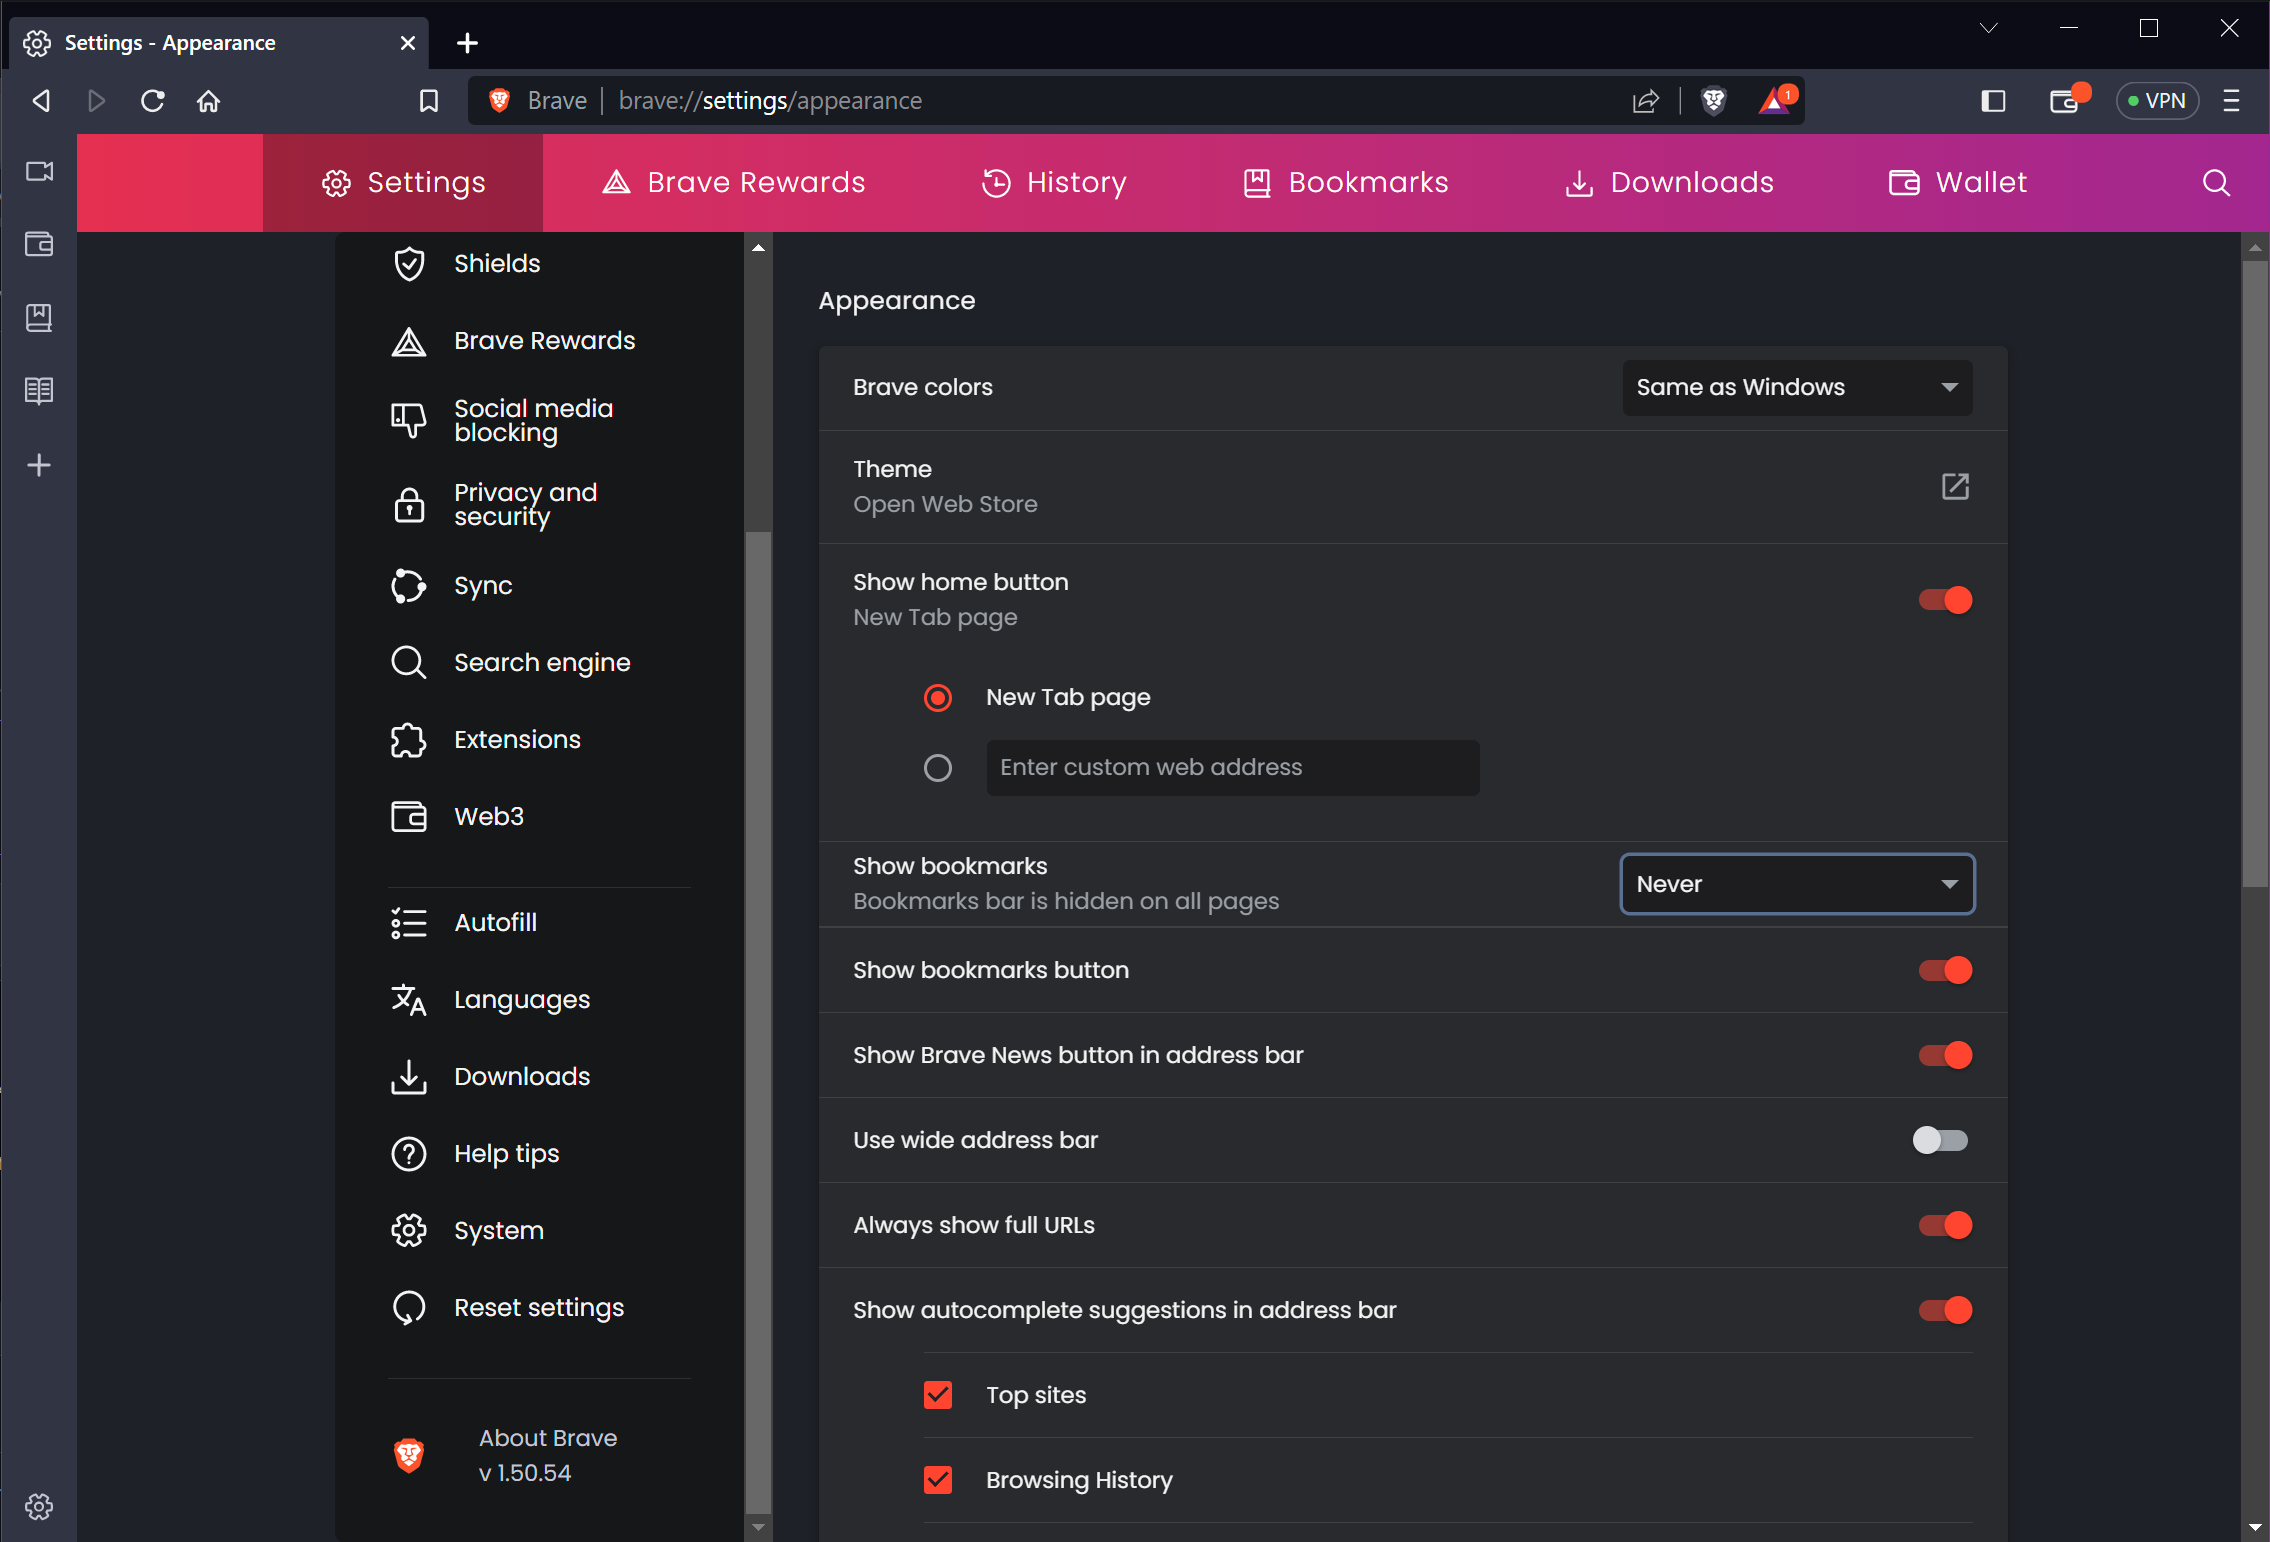Open wallet panel in left sidebar

point(39,244)
